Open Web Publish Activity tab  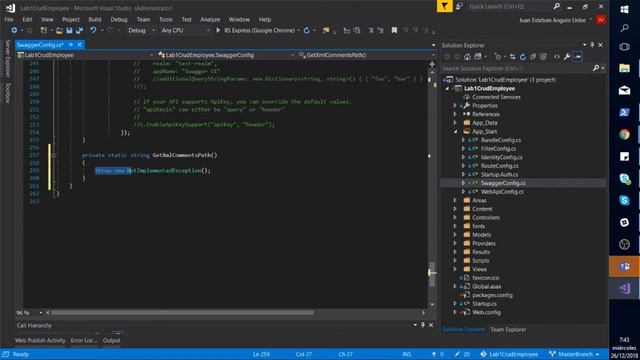pos(40,340)
